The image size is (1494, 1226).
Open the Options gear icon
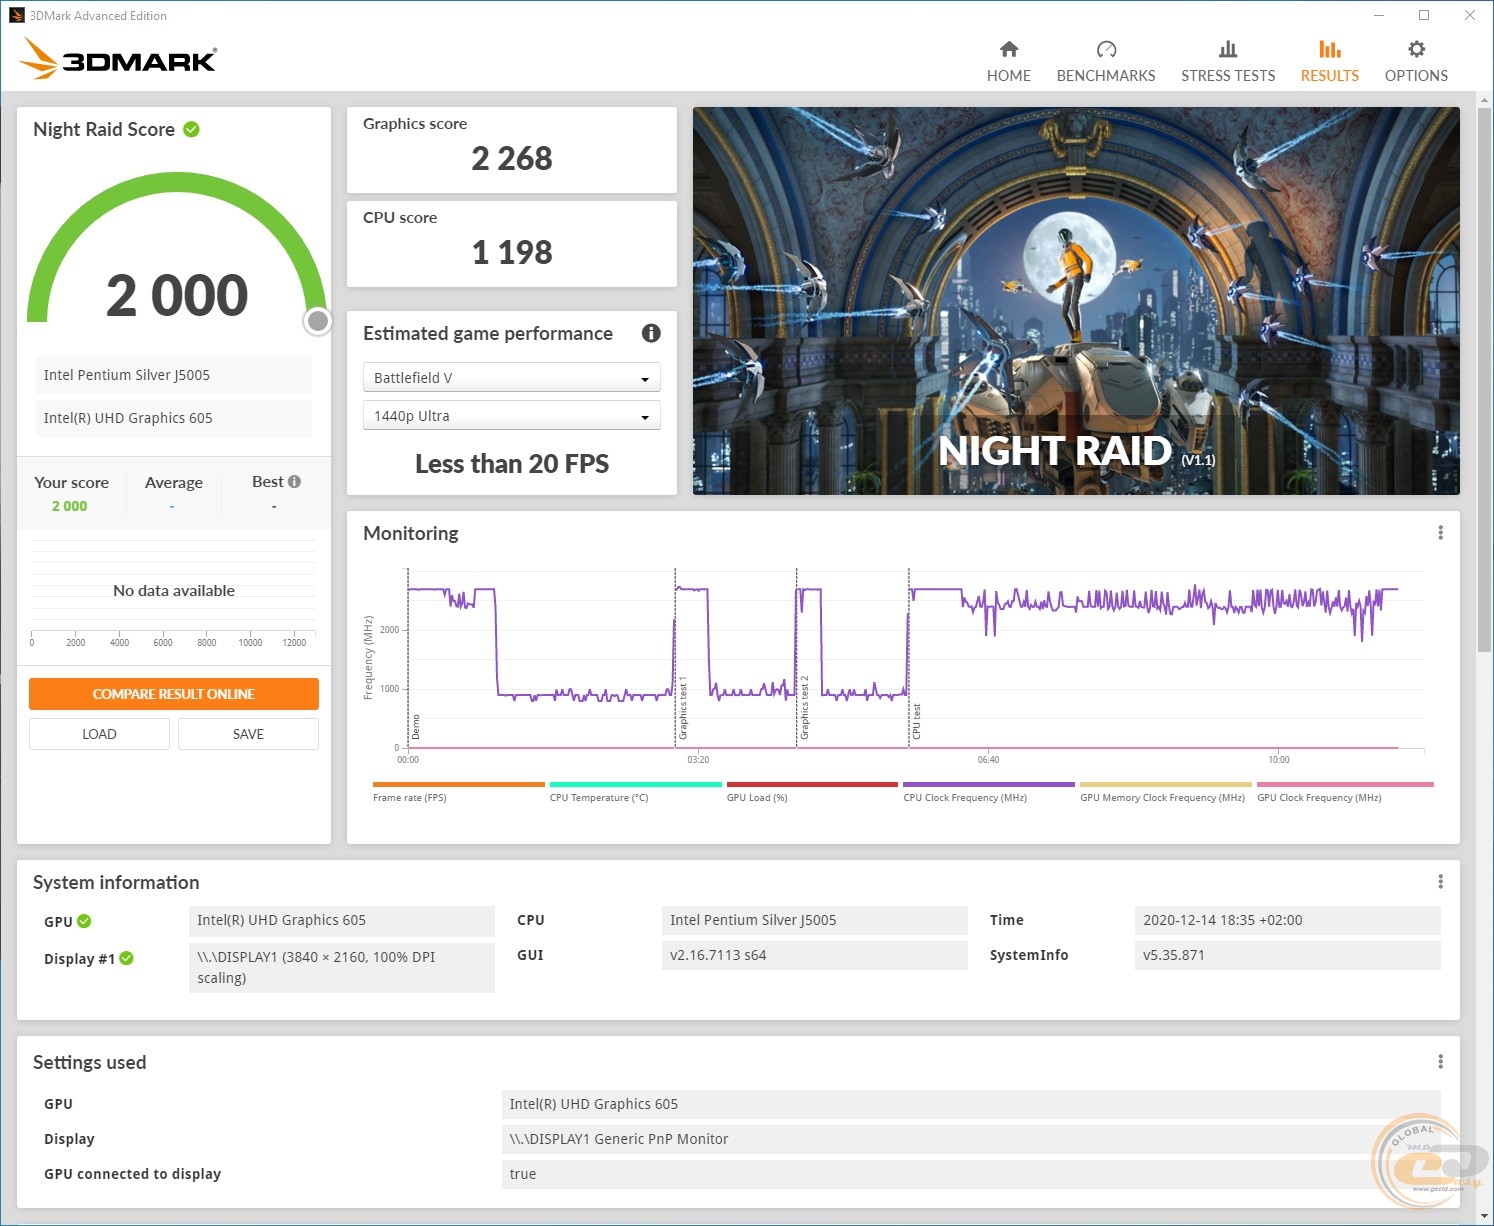coord(1415,50)
